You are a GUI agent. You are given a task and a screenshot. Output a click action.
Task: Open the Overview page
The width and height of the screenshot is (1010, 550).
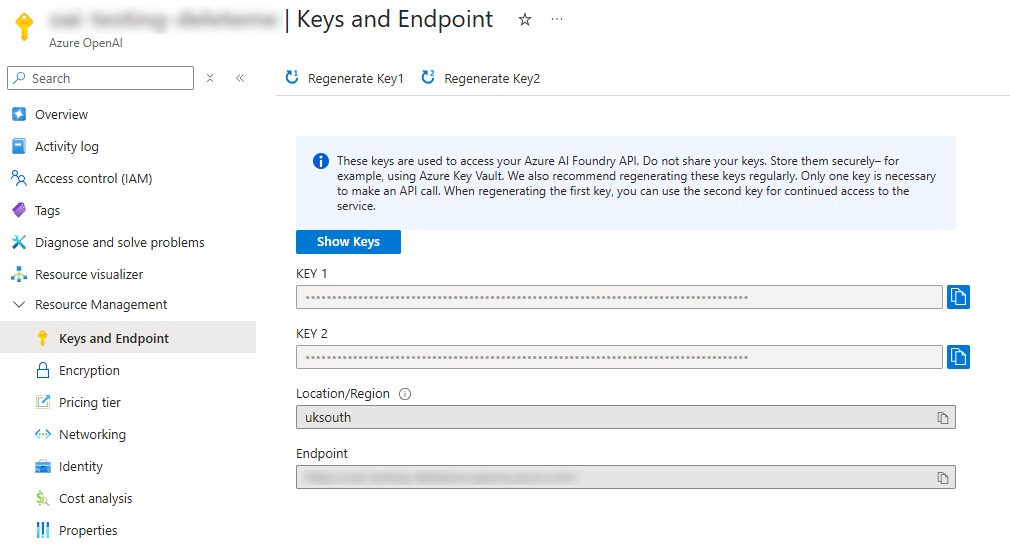click(61, 115)
